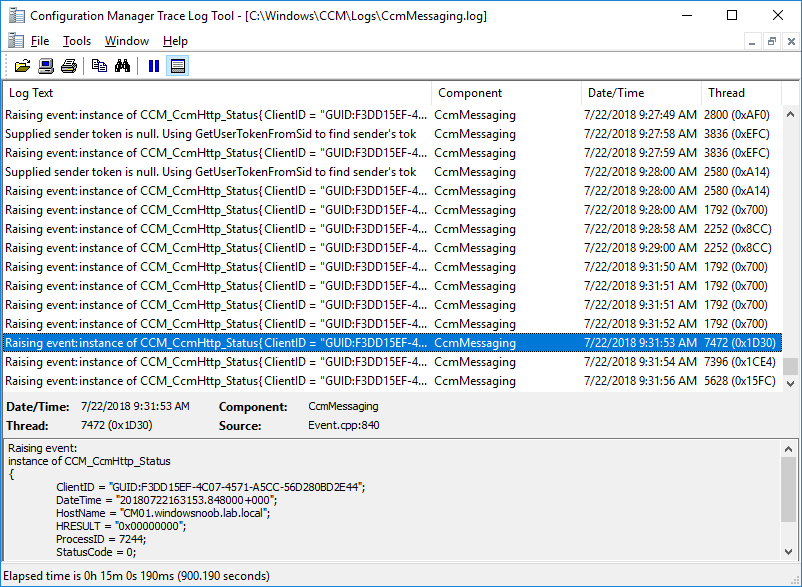
Task: Select the row at 9:31:50 AM
Action: (x=393, y=267)
